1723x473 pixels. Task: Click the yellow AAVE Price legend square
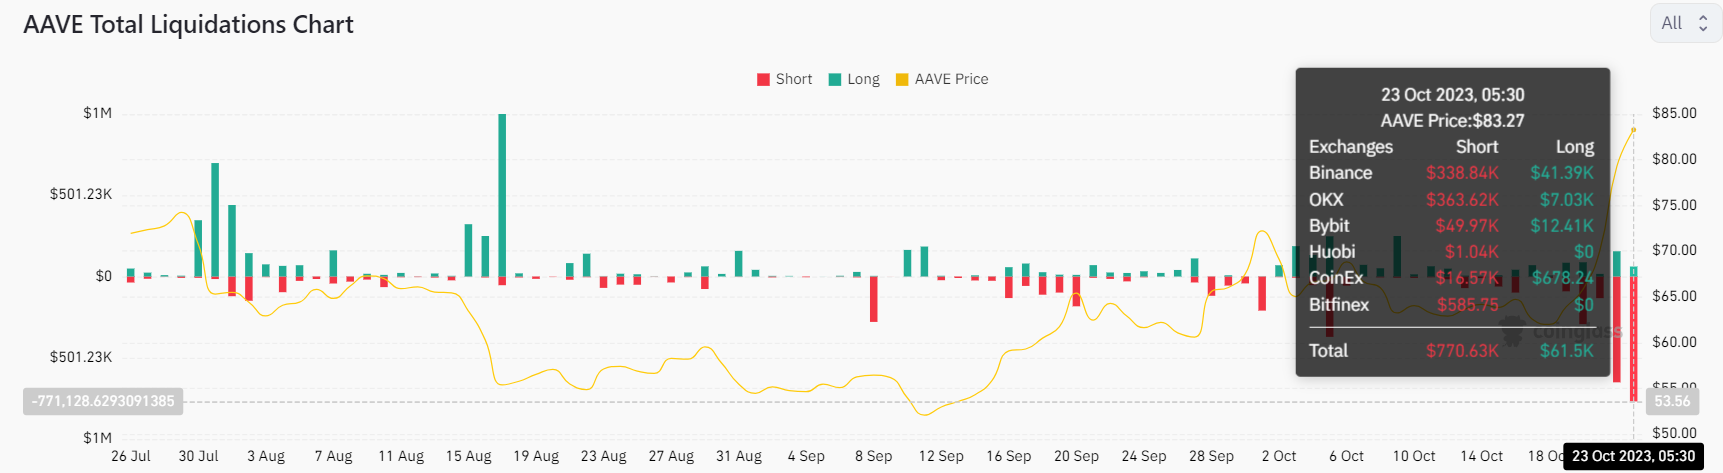[902, 80]
